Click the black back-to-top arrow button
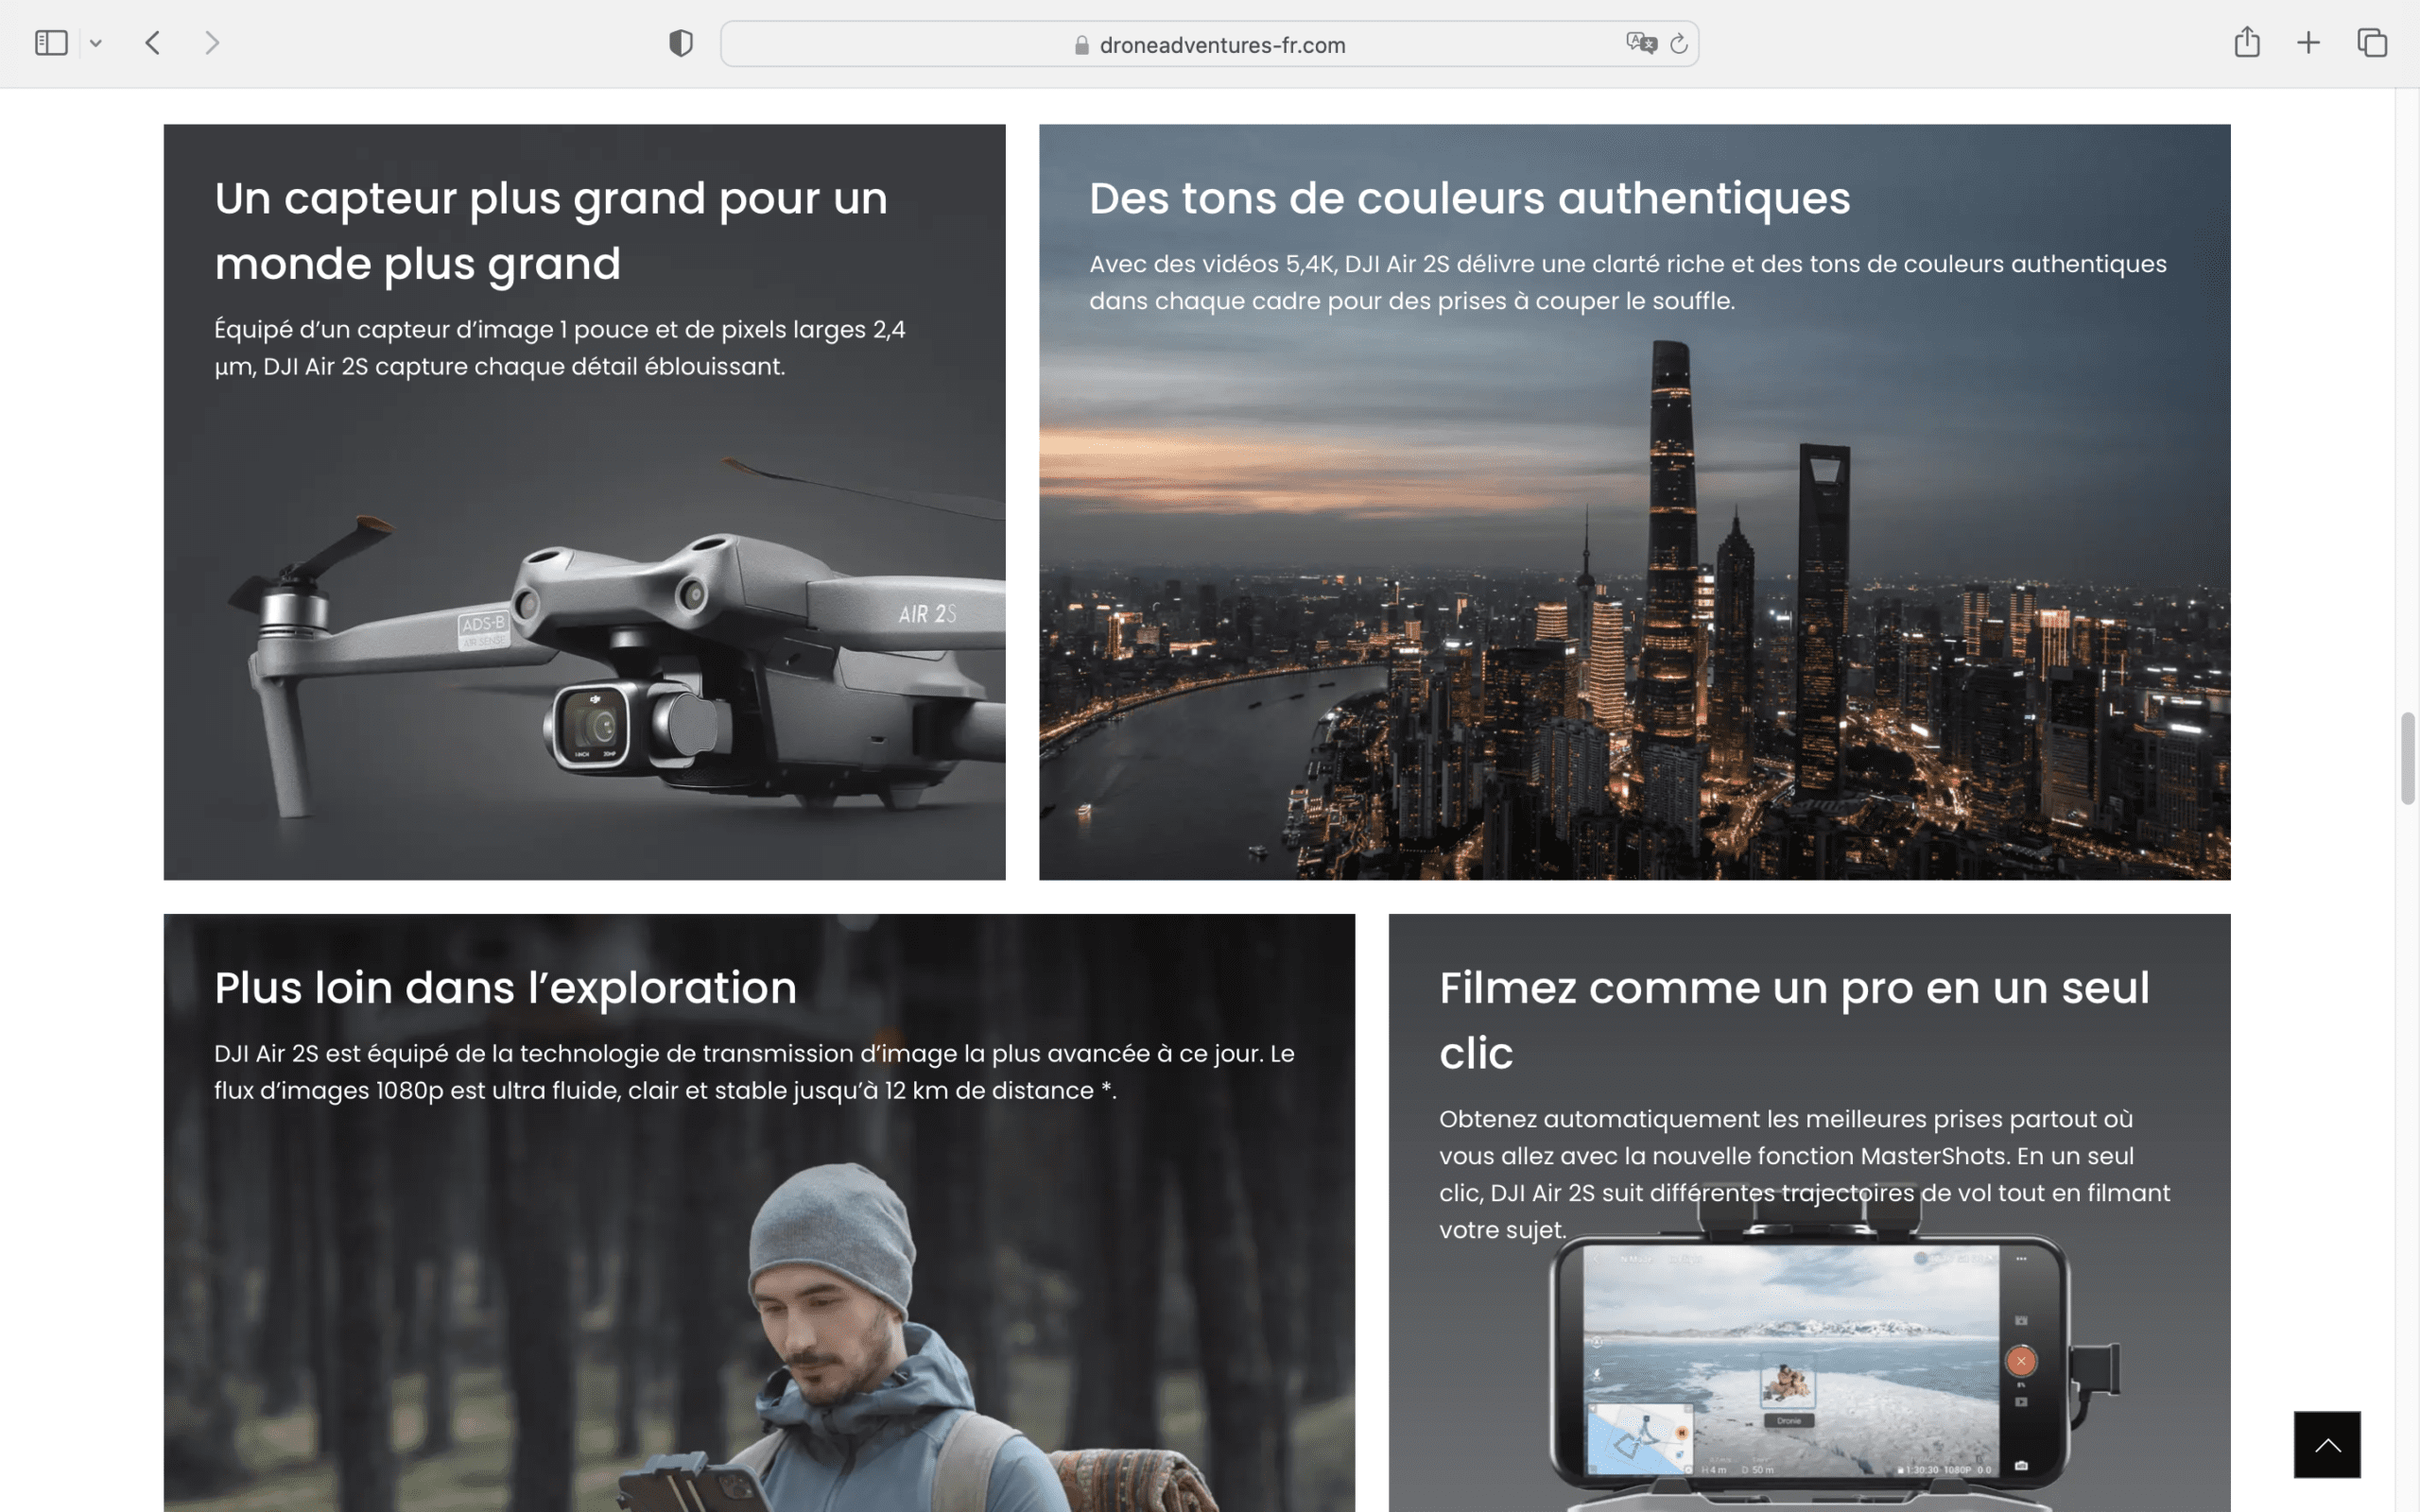This screenshot has height=1512, width=2420. 2327,1444
